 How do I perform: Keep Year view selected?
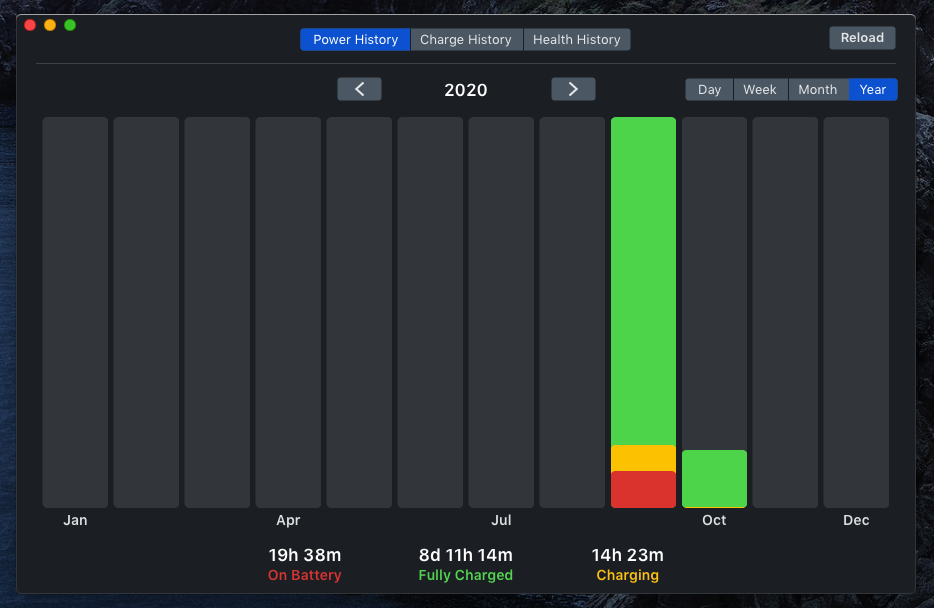click(872, 89)
